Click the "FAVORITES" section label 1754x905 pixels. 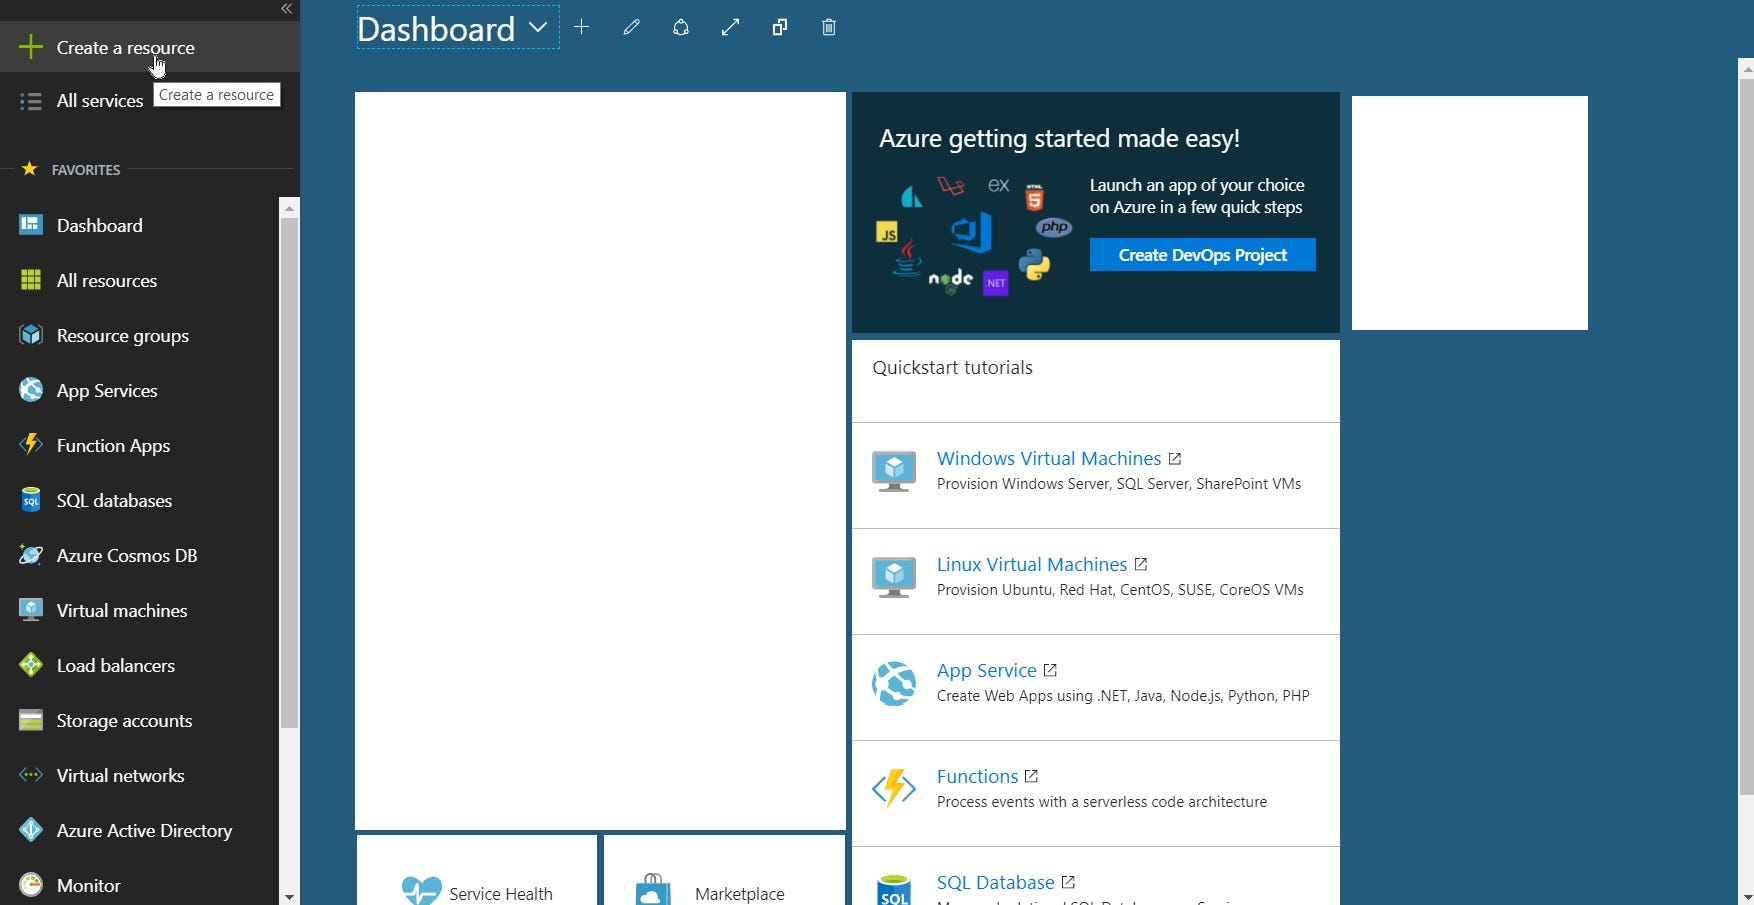[86, 170]
